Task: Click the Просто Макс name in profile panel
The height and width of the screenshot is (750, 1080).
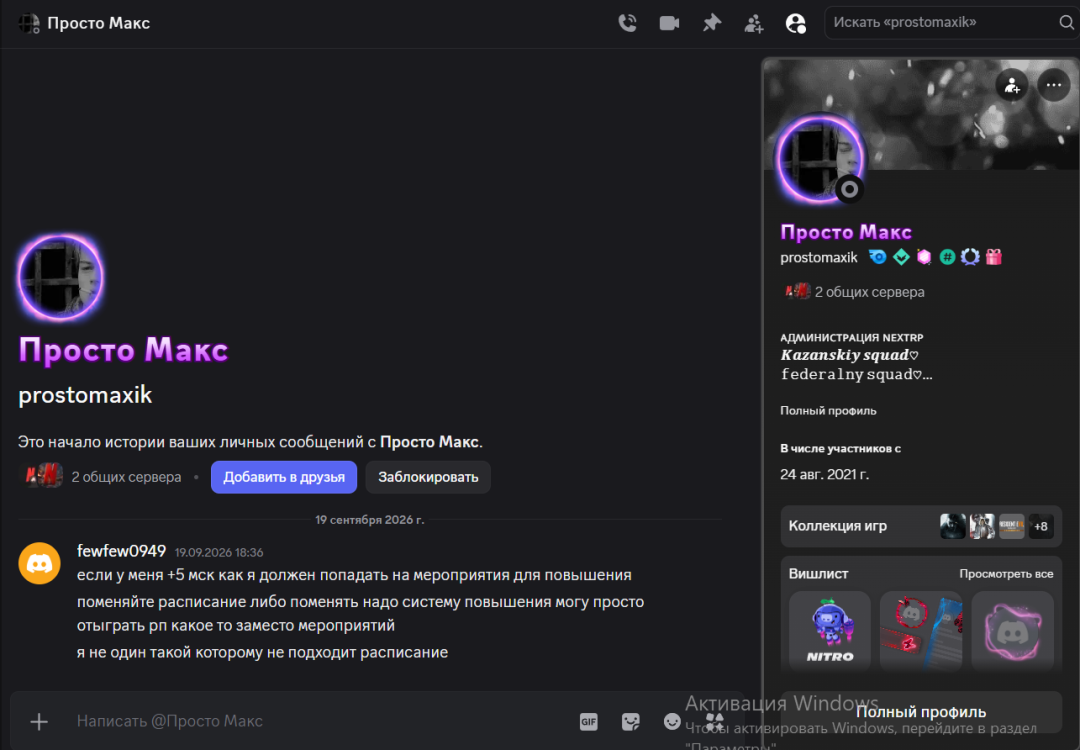Action: (845, 232)
